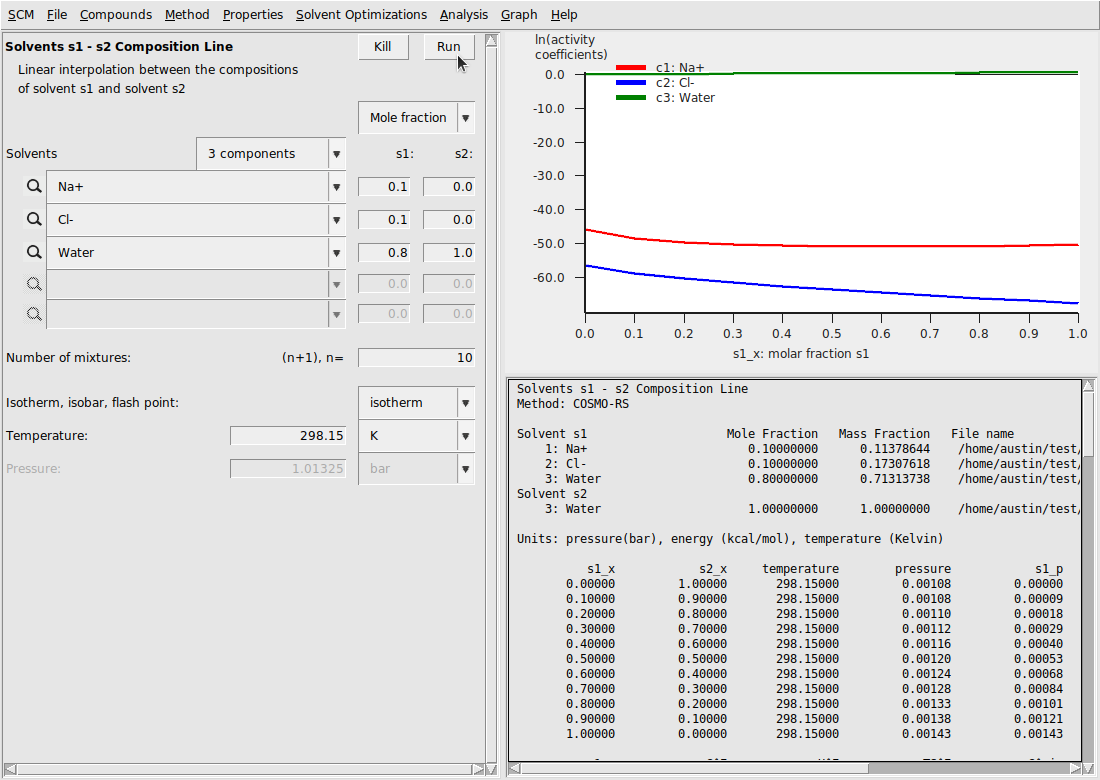Image resolution: width=1100 pixels, height=780 pixels.
Task: Click the blue Cl- legend color line
Action: coord(630,82)
